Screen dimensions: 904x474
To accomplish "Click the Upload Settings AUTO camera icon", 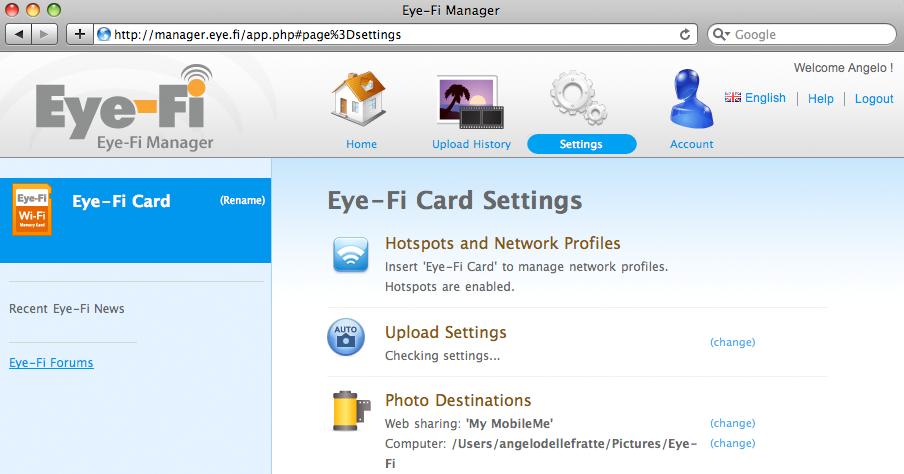I will [x=346, y=337].
